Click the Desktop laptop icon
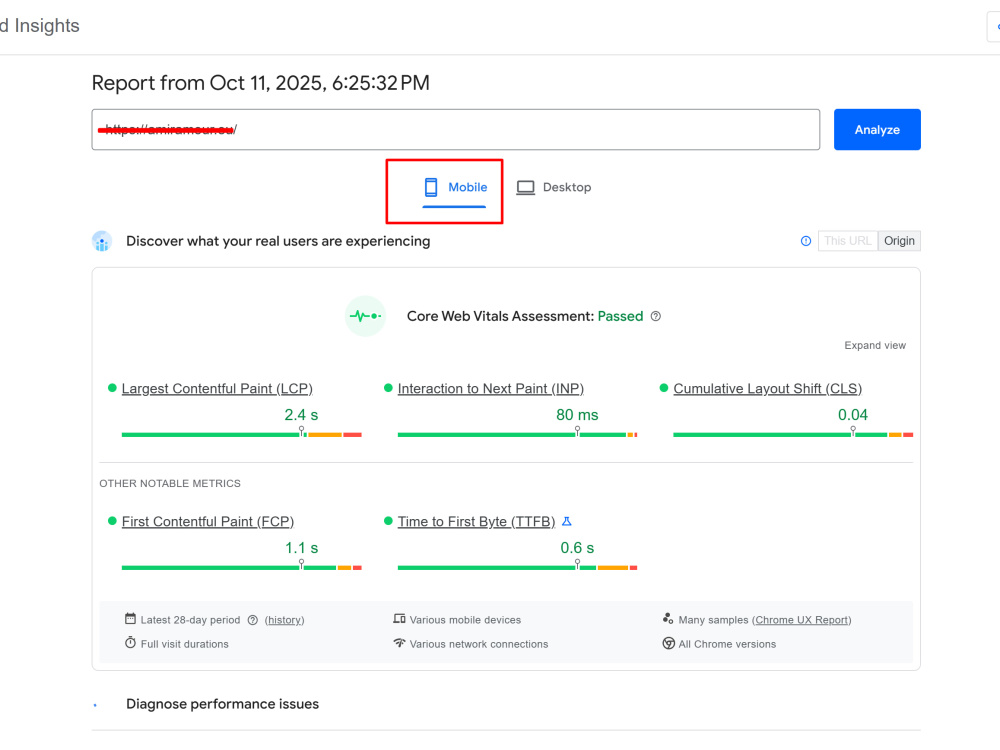 [526, 188]
